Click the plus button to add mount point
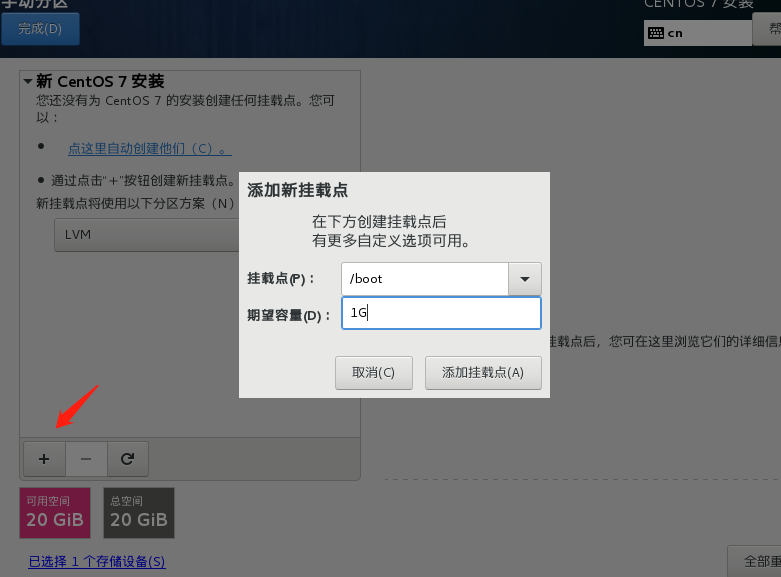Viewport: 781px width, 577px height. click(x=44, y=459)
